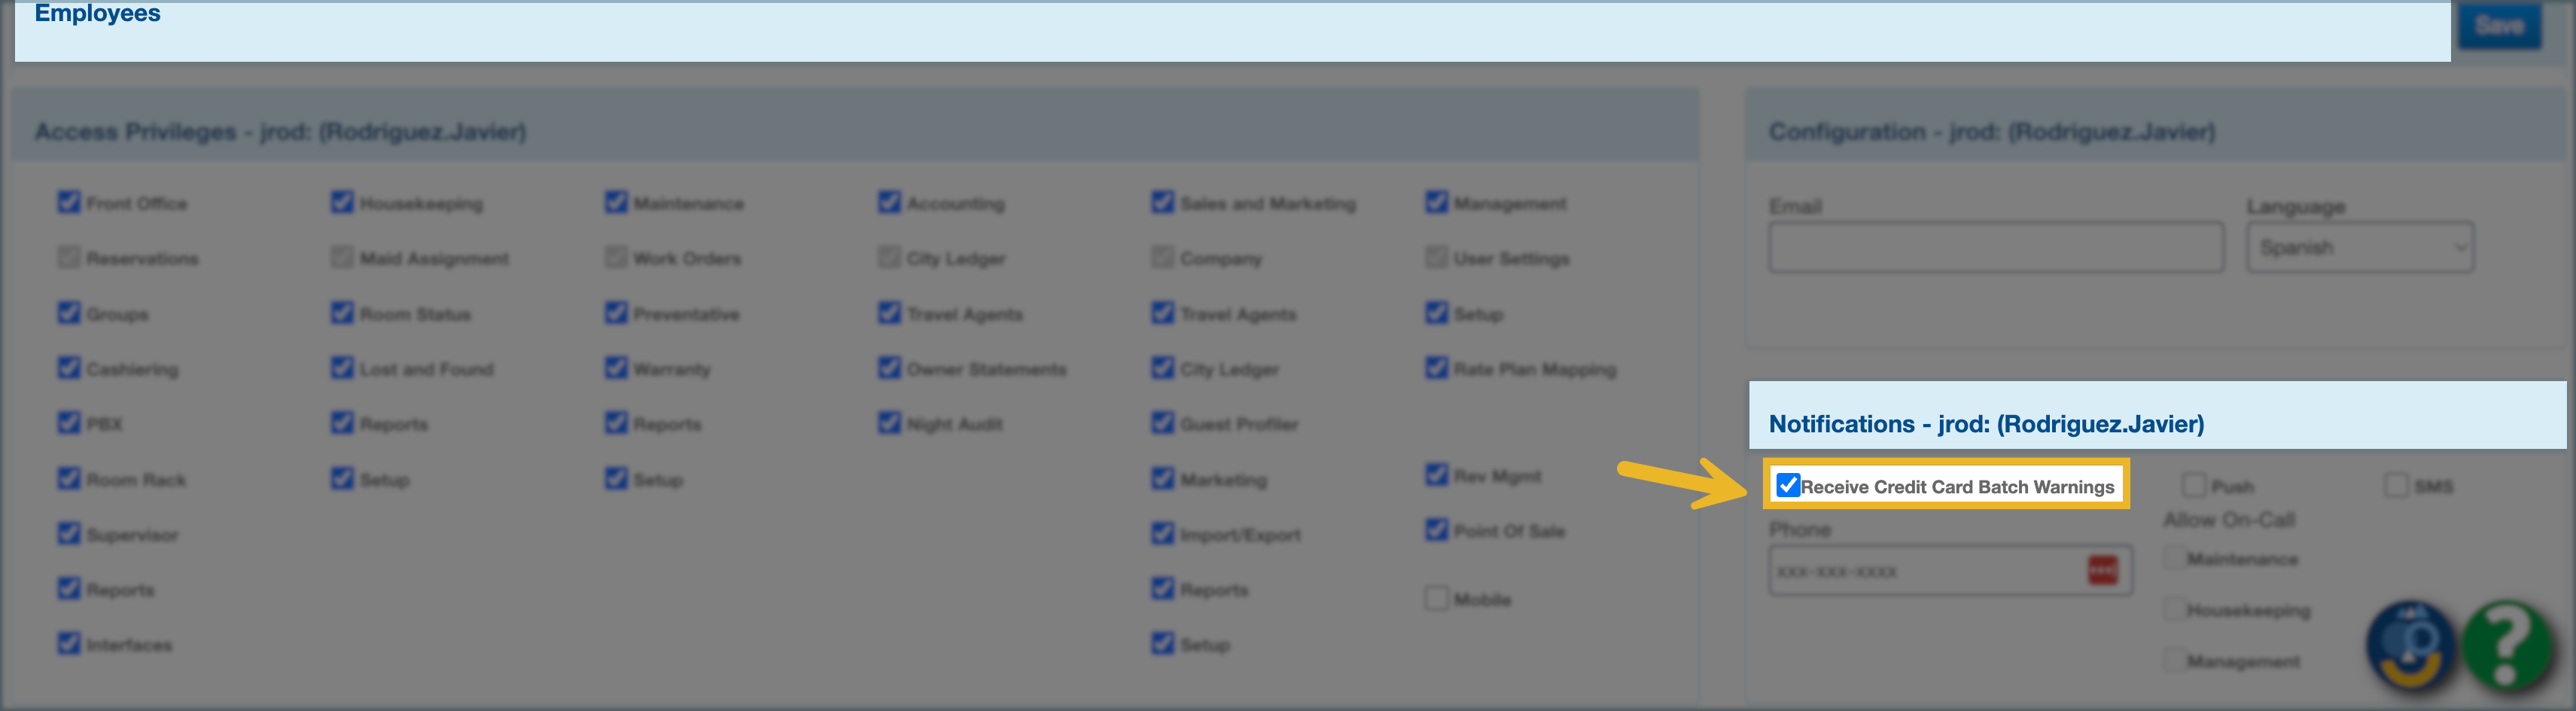Uncheck the Lost and Found checkbox
The height and width of the screenshot is (711, 2576).
pyautogui.click(x=342, y=368)
